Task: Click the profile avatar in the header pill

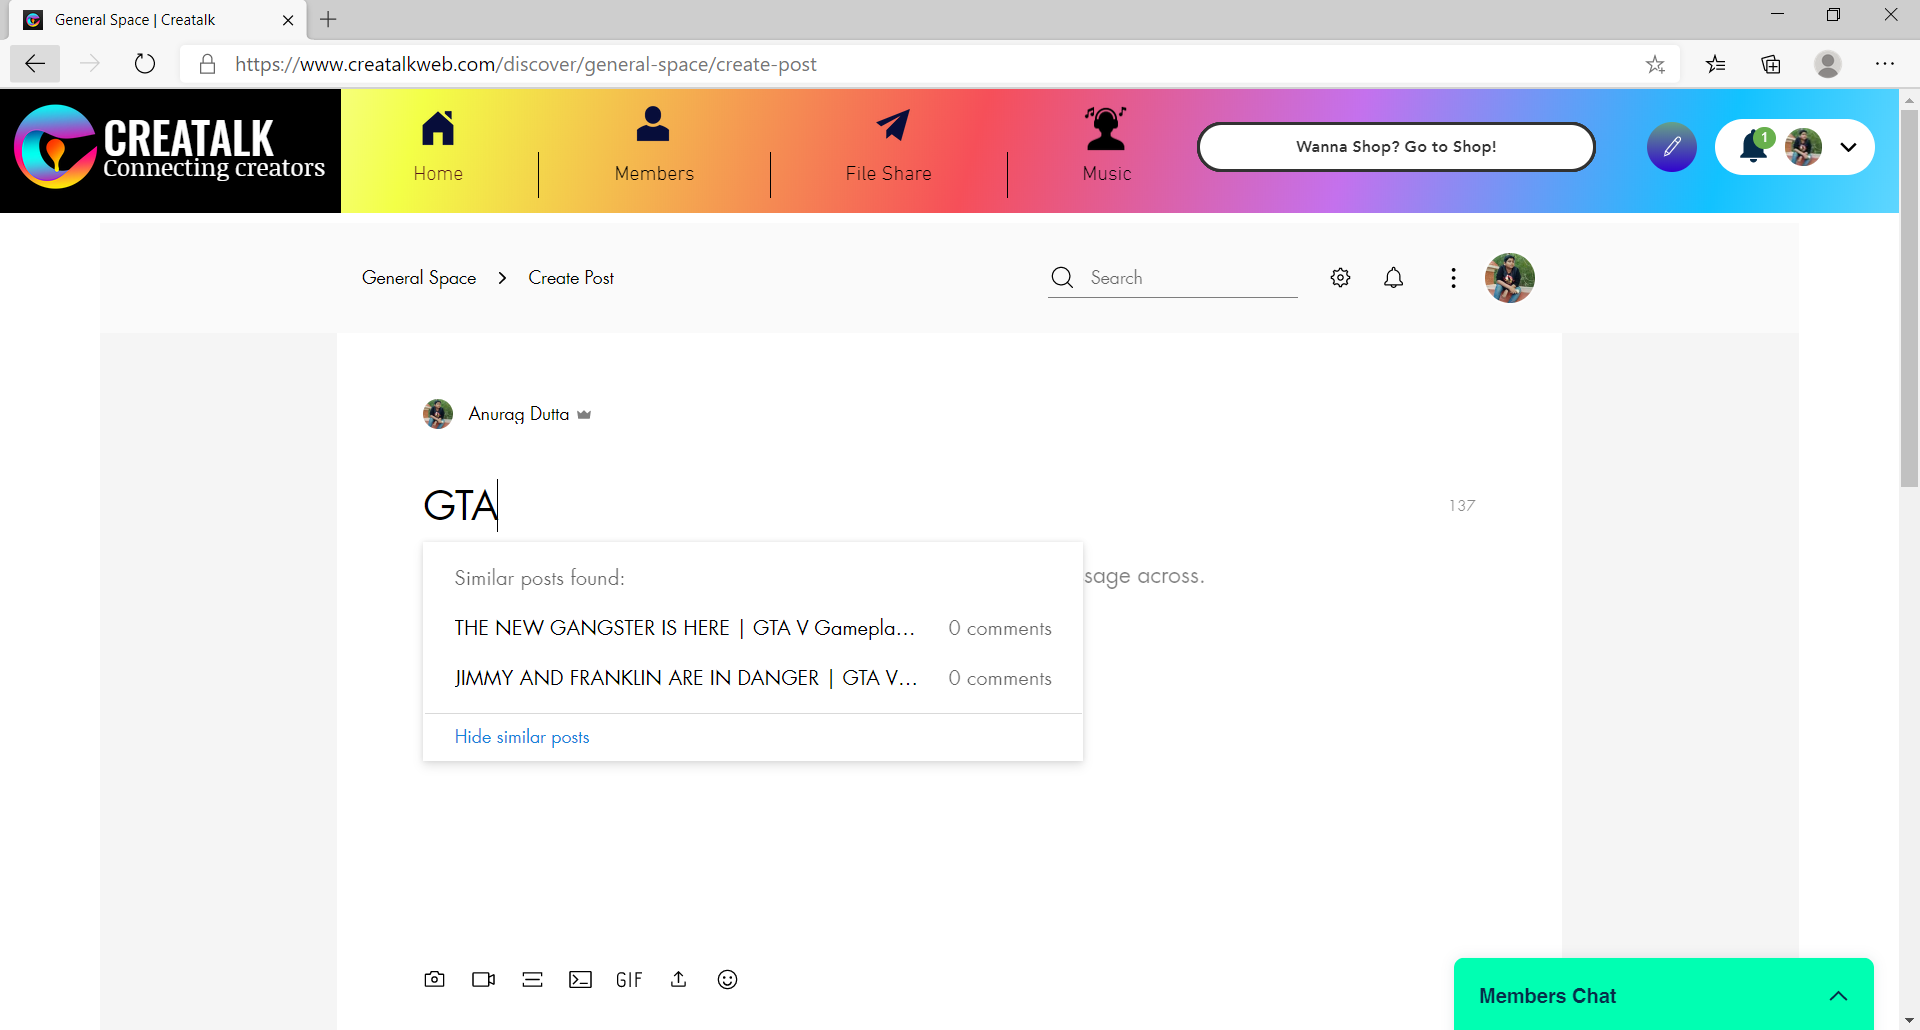Action: pos(1804,147)
